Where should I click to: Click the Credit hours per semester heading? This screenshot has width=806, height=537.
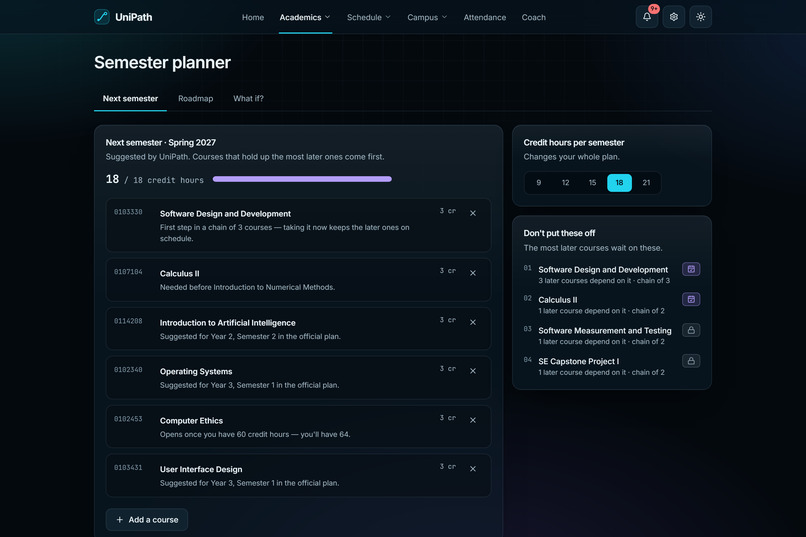click(x=574, y=143)
